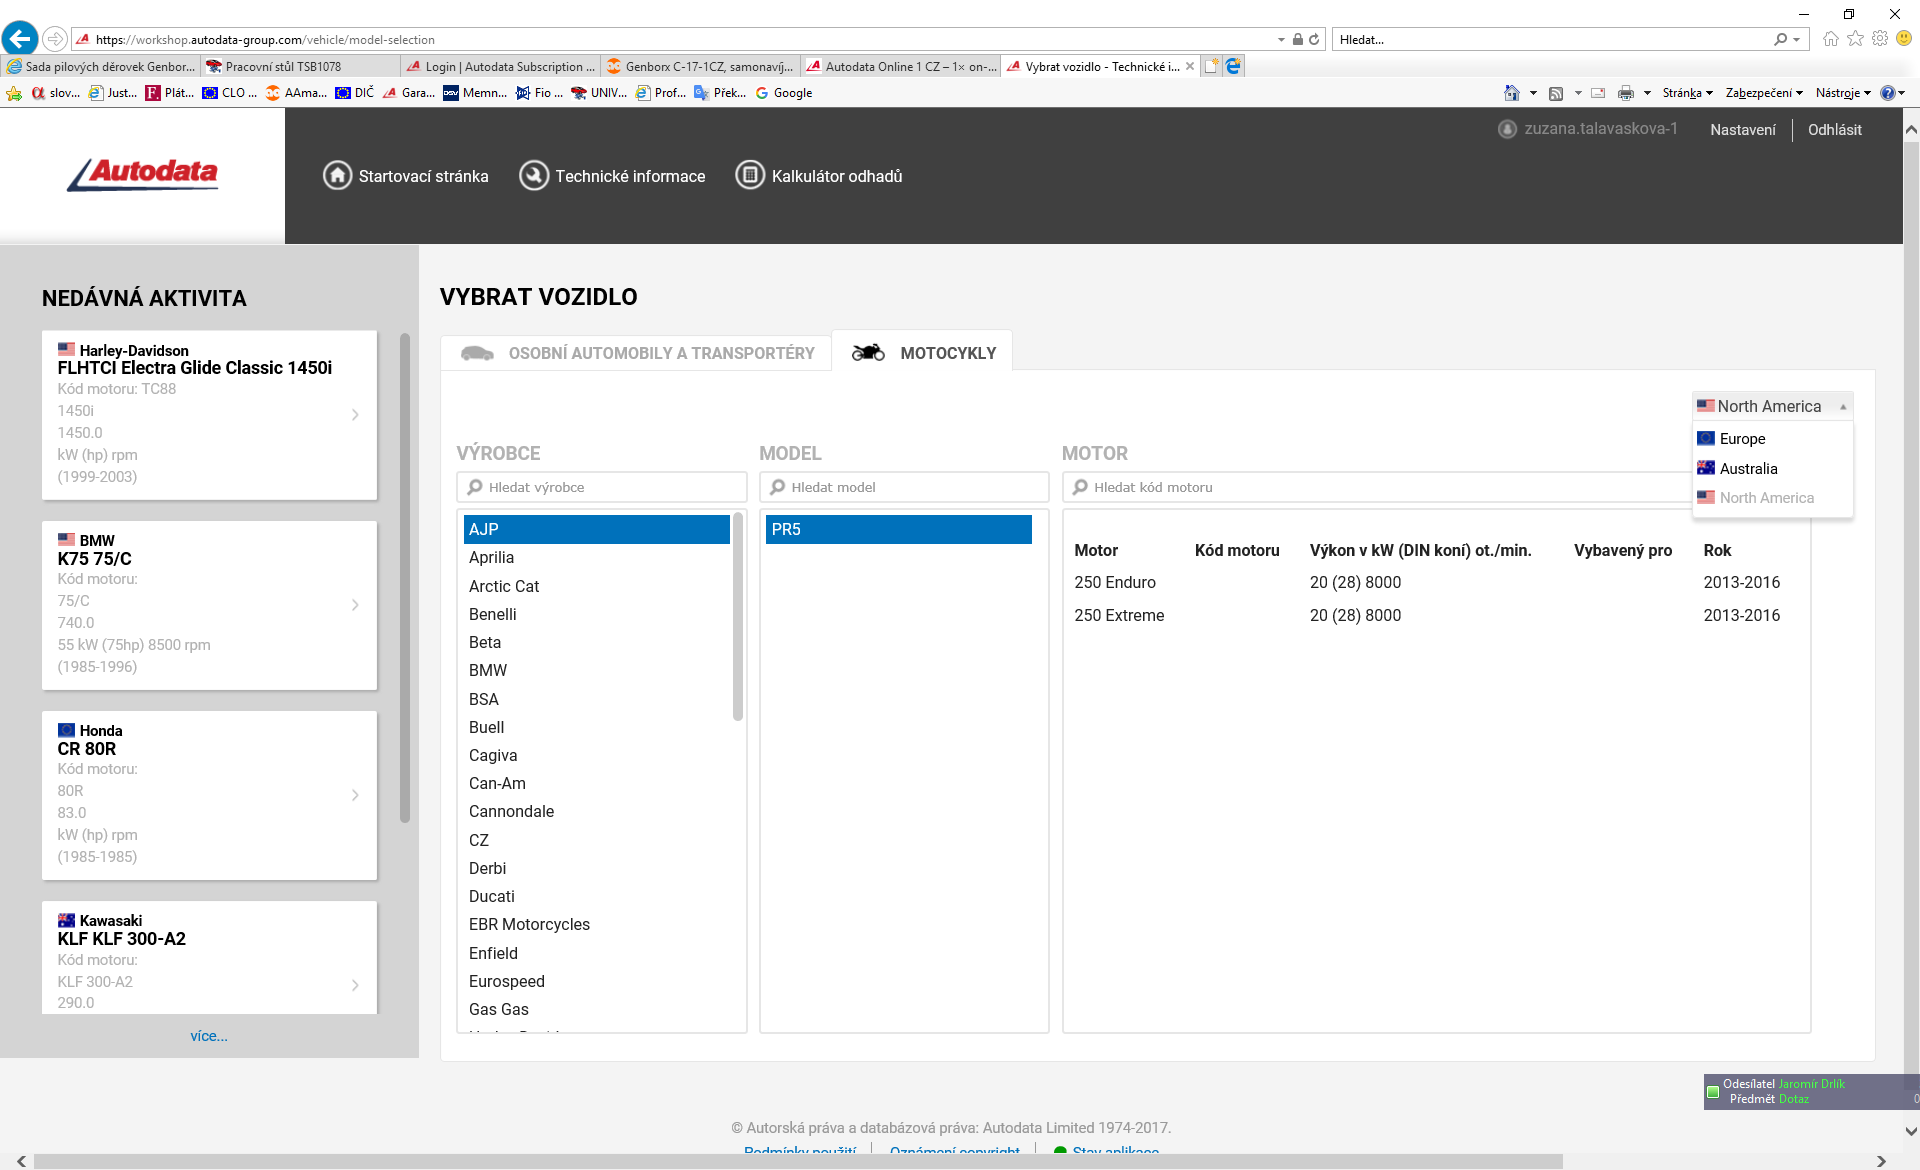Screen dimensions: 1920x1170
Task: Open the North America region dropdown
Action: 1772,406
